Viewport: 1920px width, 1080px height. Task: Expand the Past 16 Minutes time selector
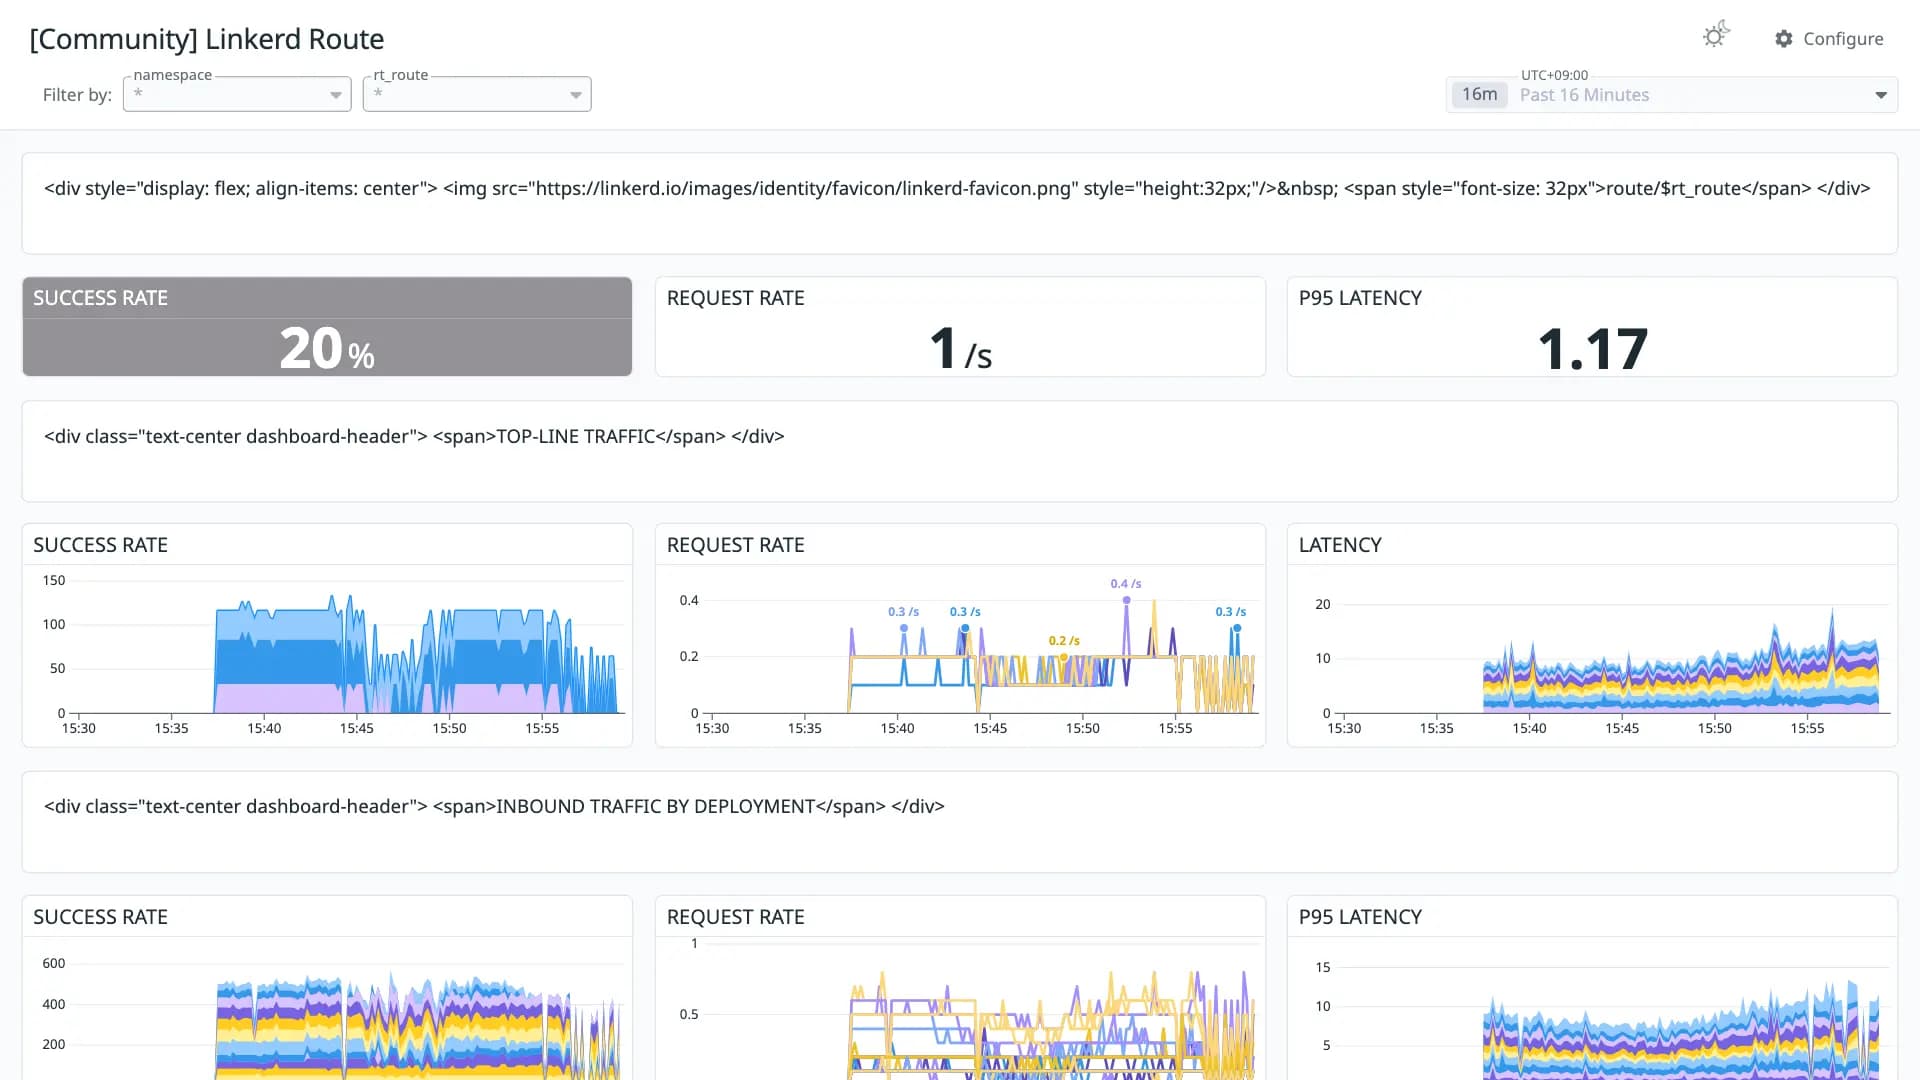point(1671,95)
